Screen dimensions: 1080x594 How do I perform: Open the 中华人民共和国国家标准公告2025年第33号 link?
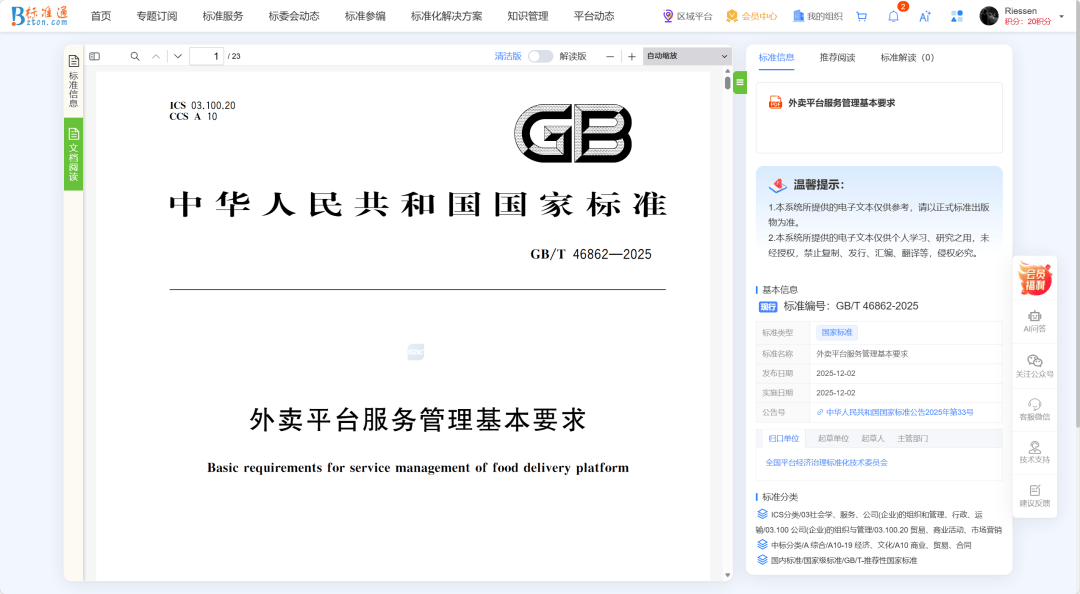(899, 412)
